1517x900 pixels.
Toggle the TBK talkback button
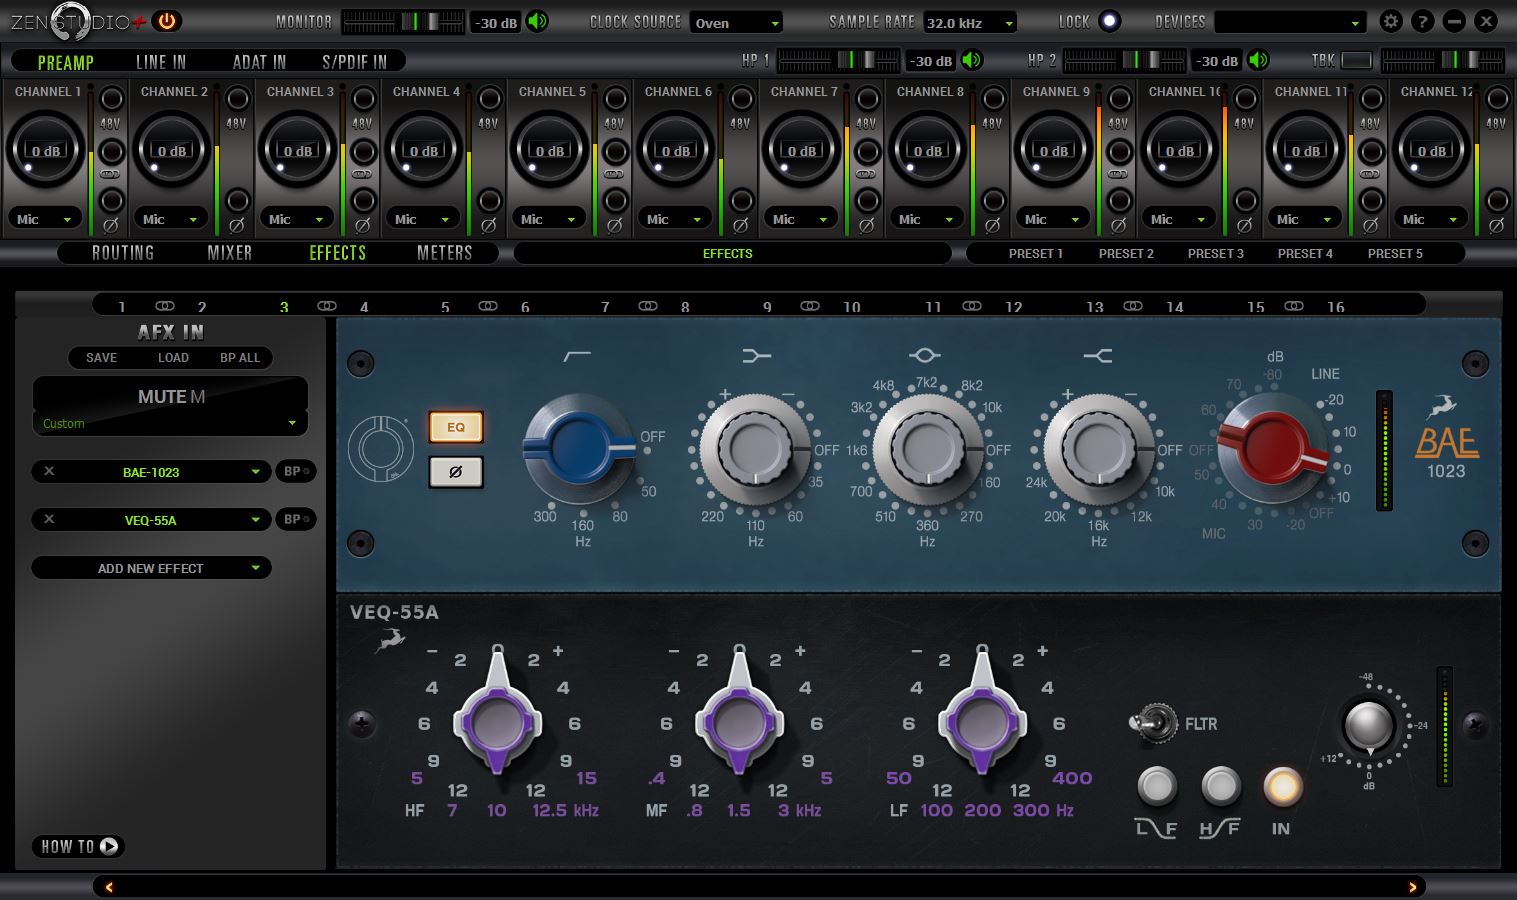(1356, 60)
